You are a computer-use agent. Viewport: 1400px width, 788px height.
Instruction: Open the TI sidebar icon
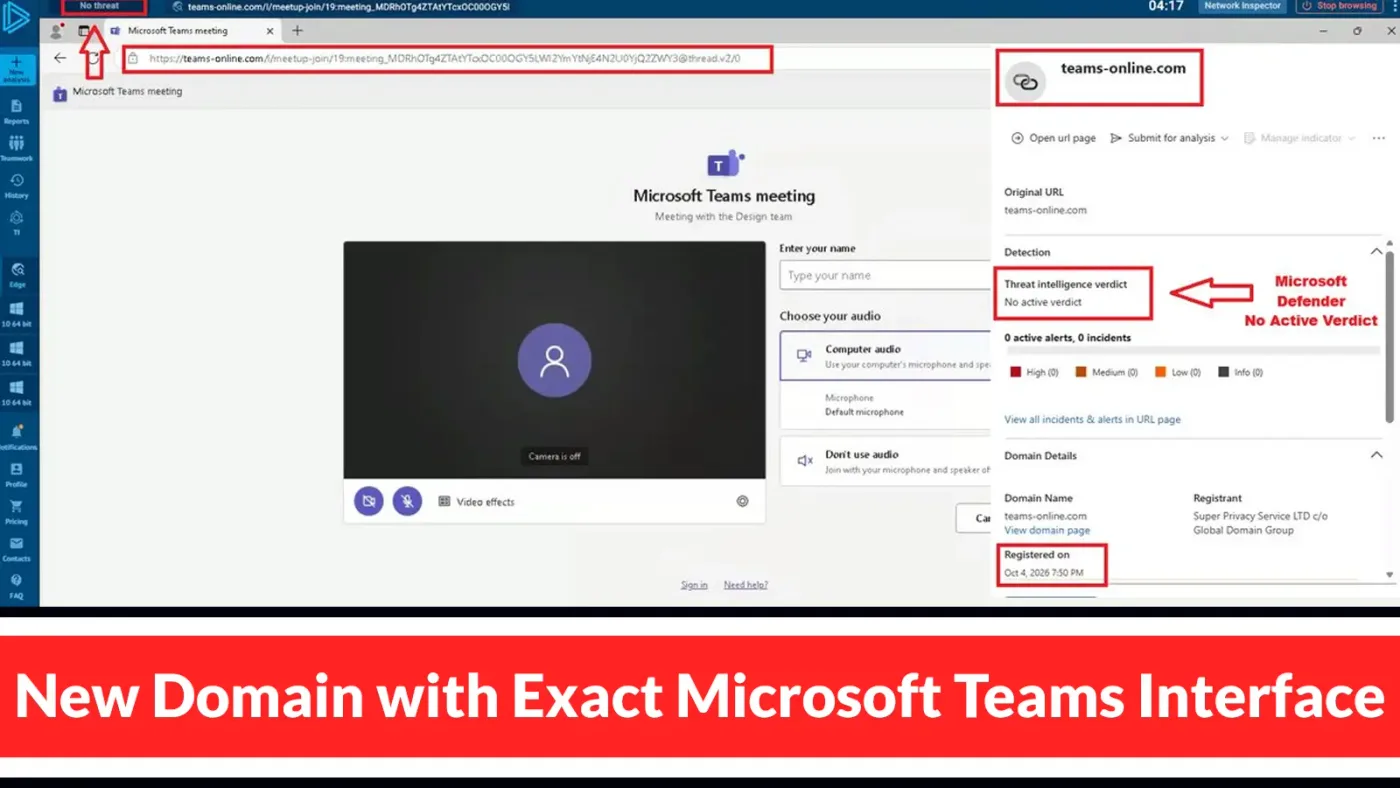pos(16,221)
